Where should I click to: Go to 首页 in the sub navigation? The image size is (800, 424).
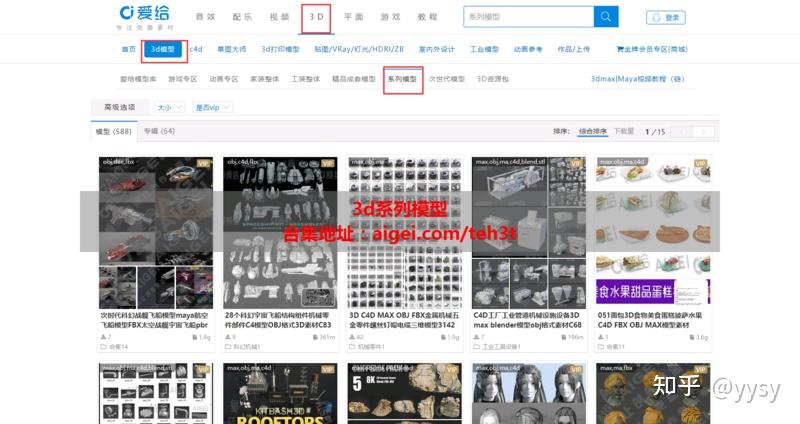(129, 49)
